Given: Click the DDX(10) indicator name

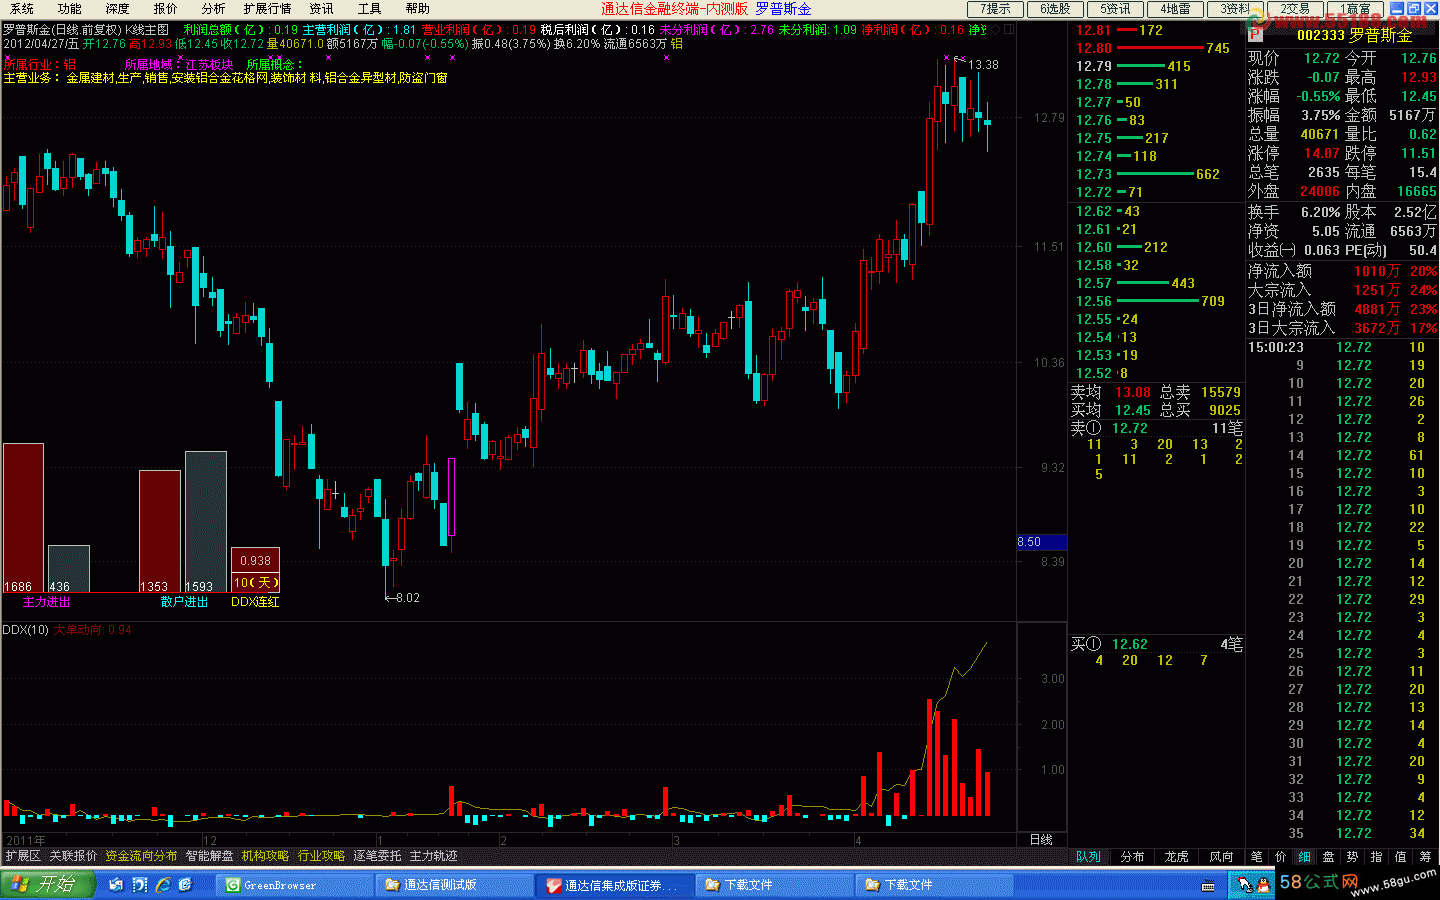Looking at the screenshot, I should (26, 630).
